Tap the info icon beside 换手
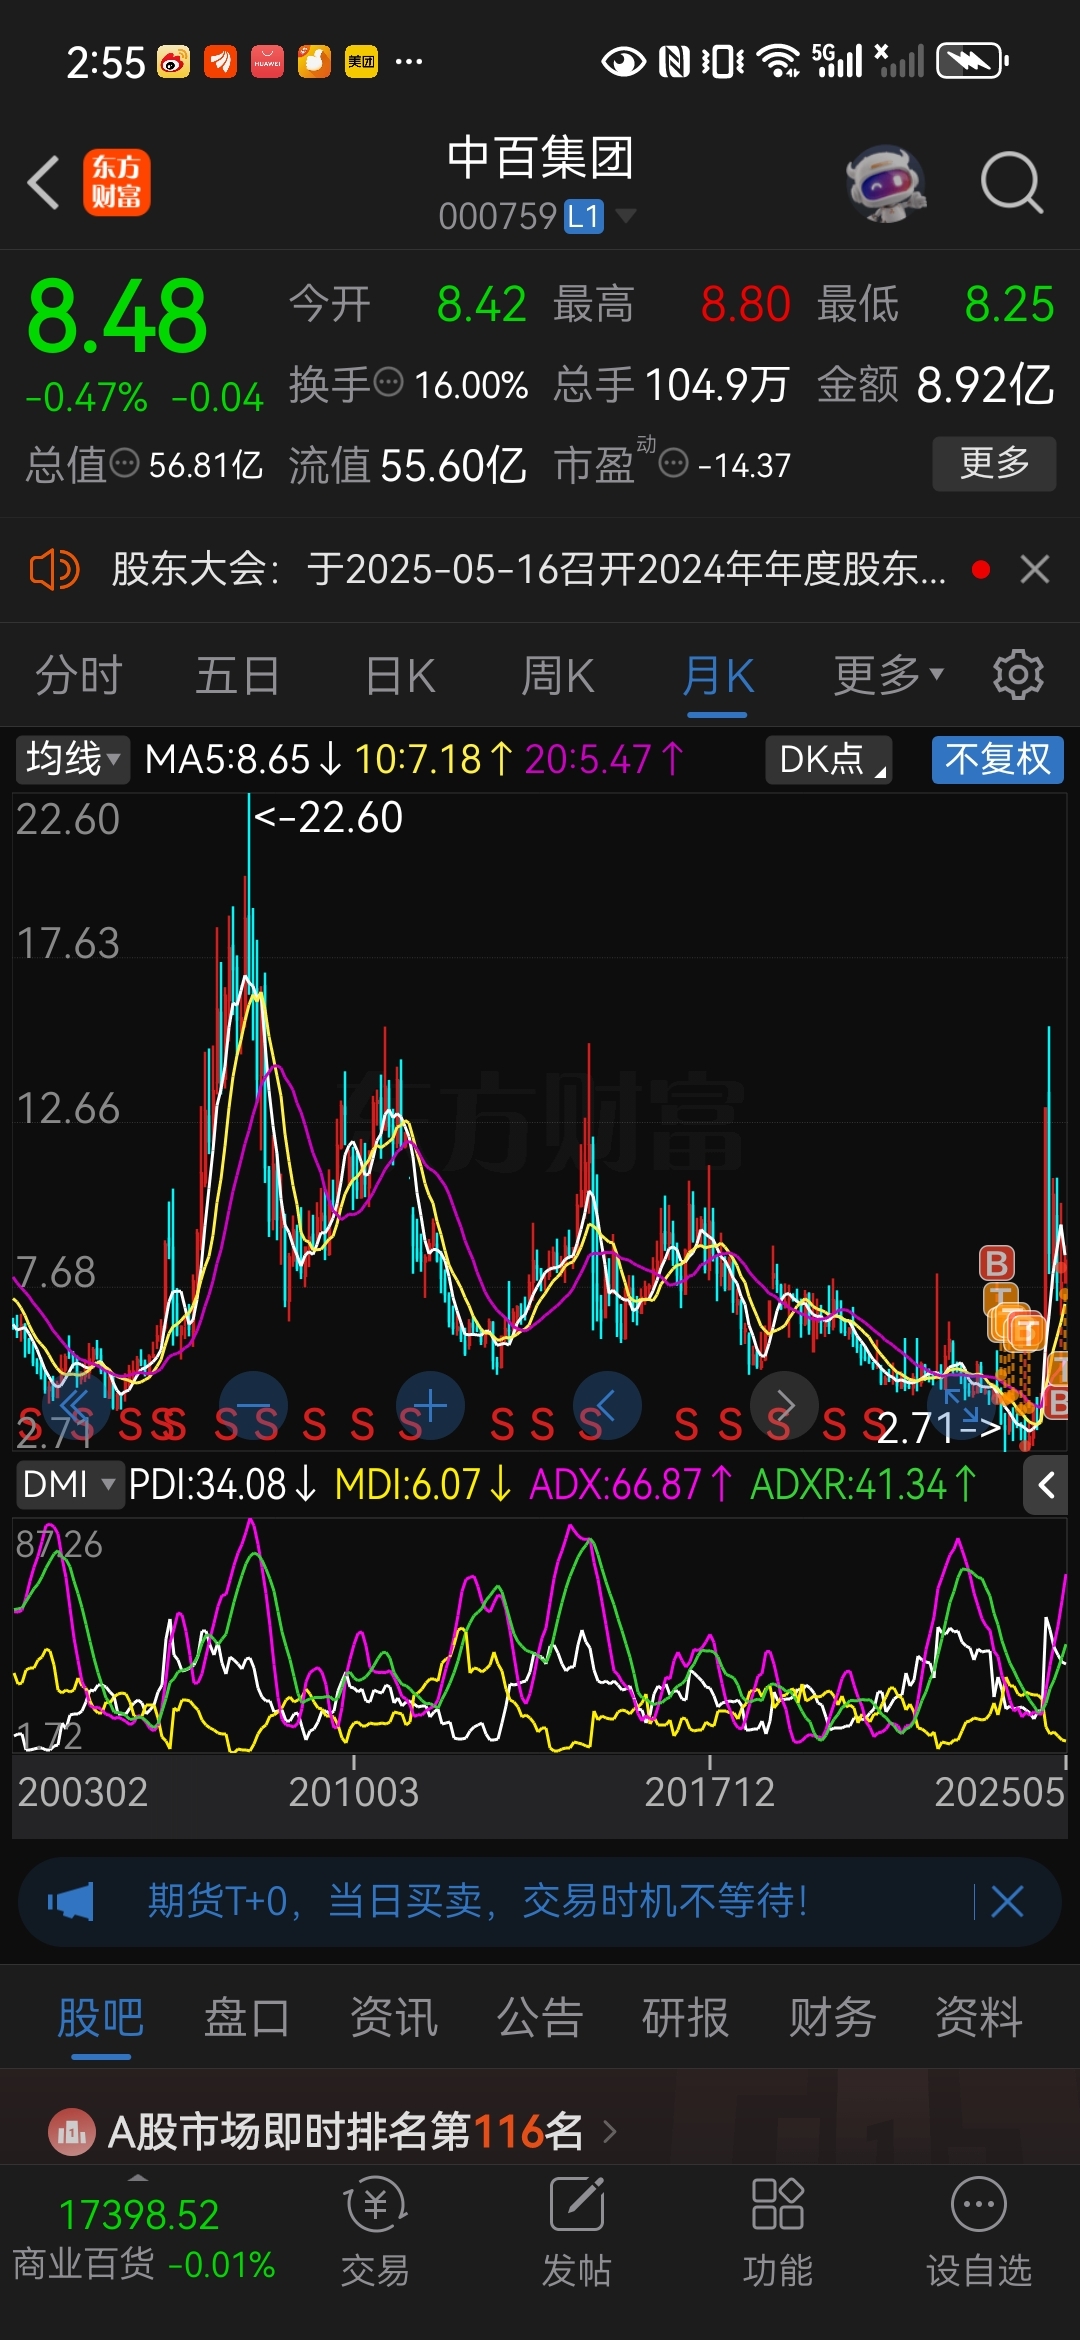 pos(388,381)
